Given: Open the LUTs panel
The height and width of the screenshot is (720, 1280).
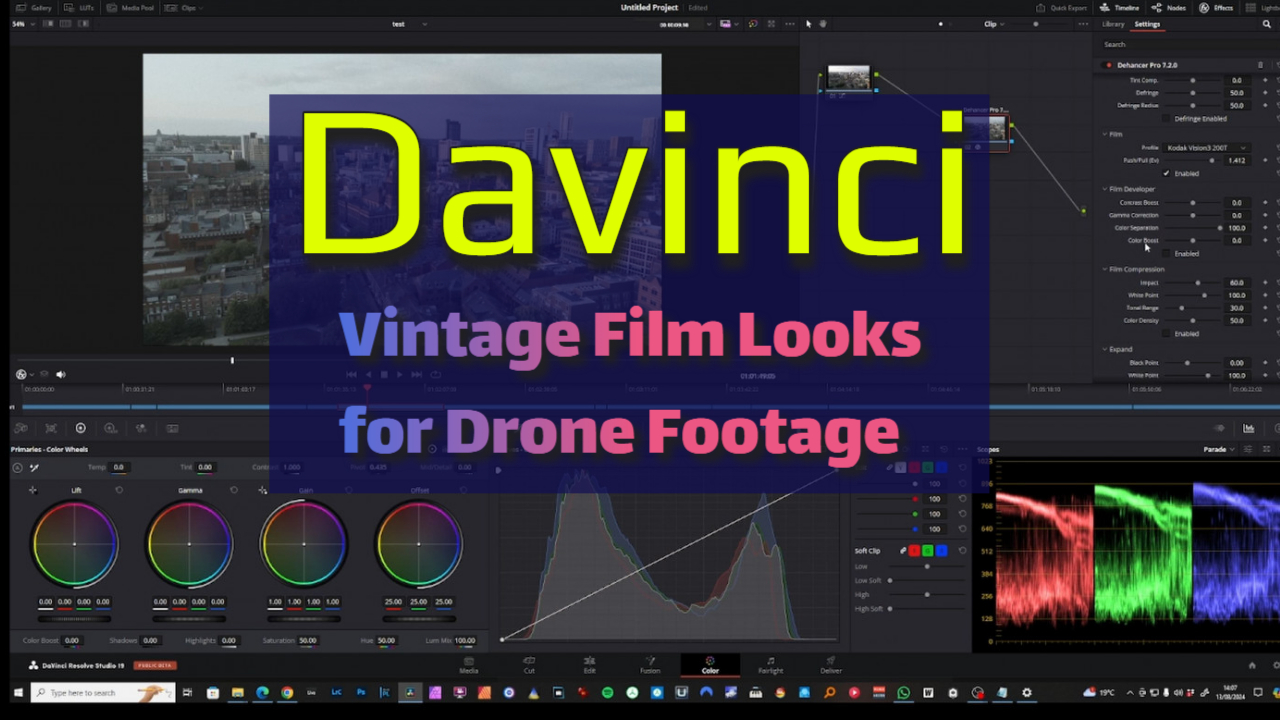Looking at the screenshot, I should [77, 7].
